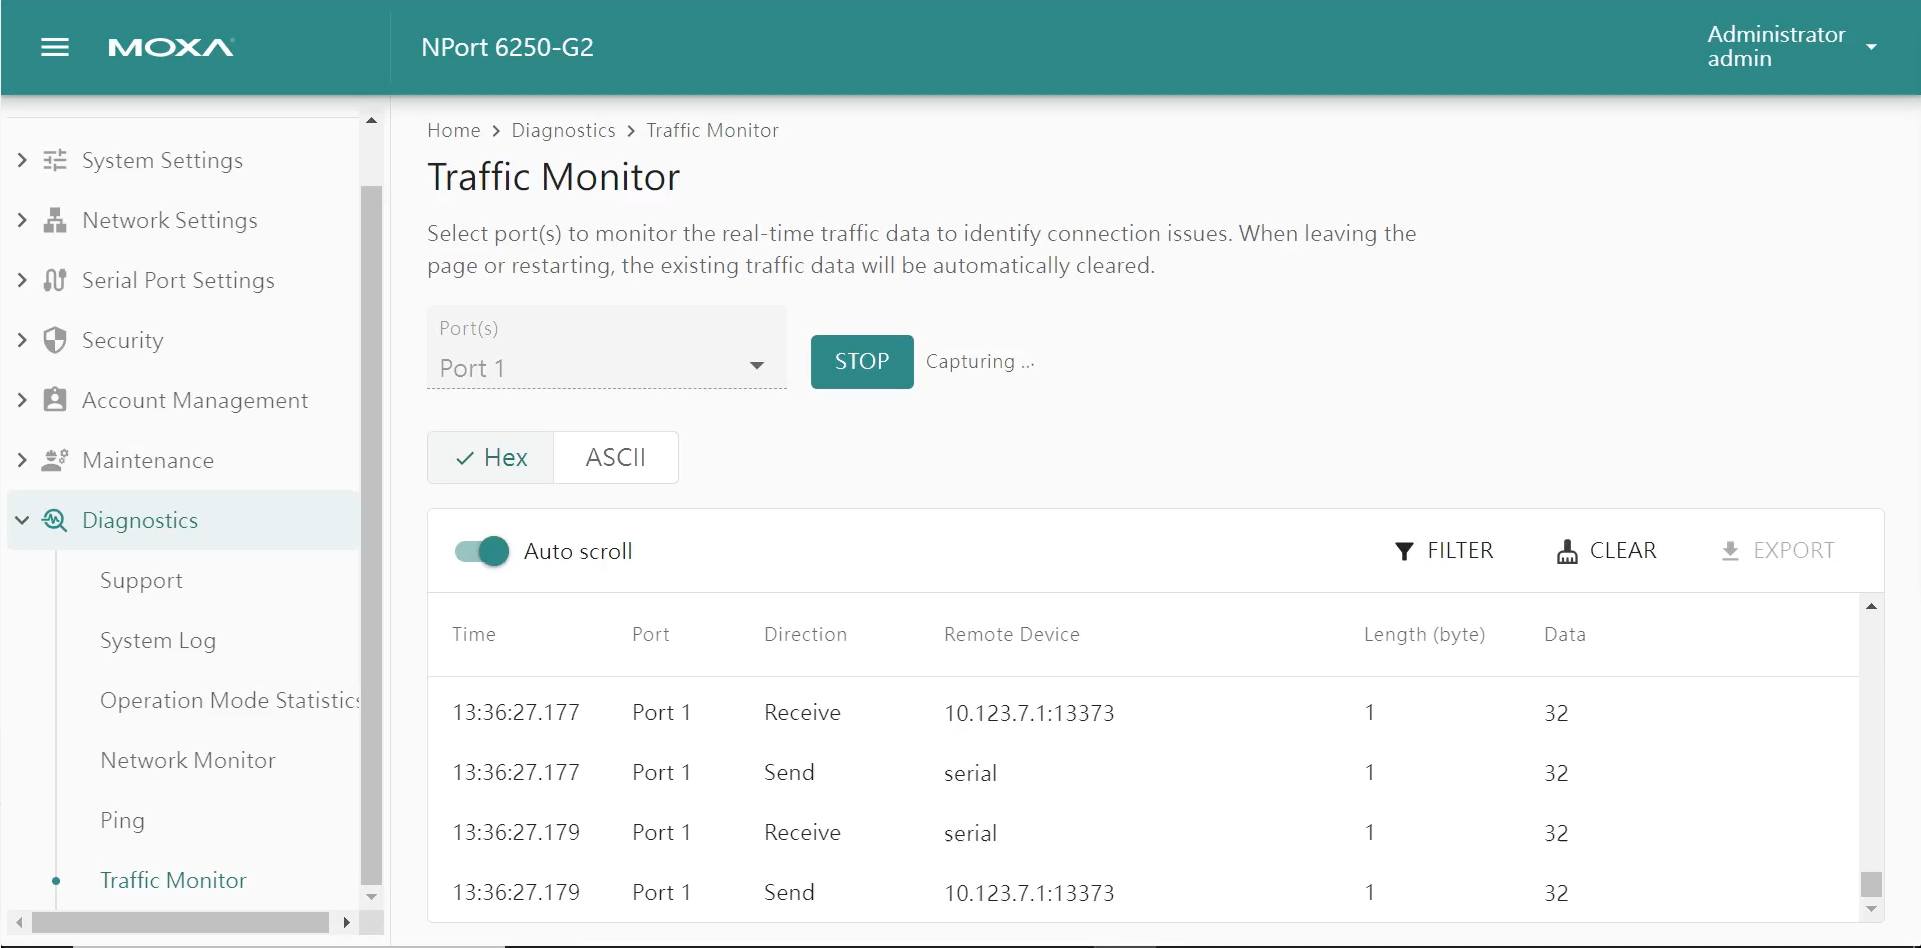Screen dimensions: 1921x948
Task: Switch data view to ASCII
Action: click(x=615, y=458)
